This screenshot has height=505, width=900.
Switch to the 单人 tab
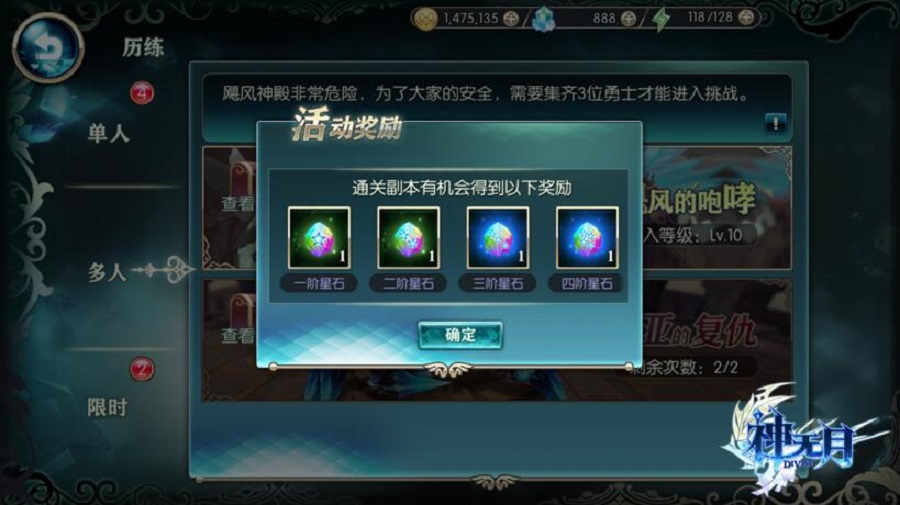pos(108,134)
